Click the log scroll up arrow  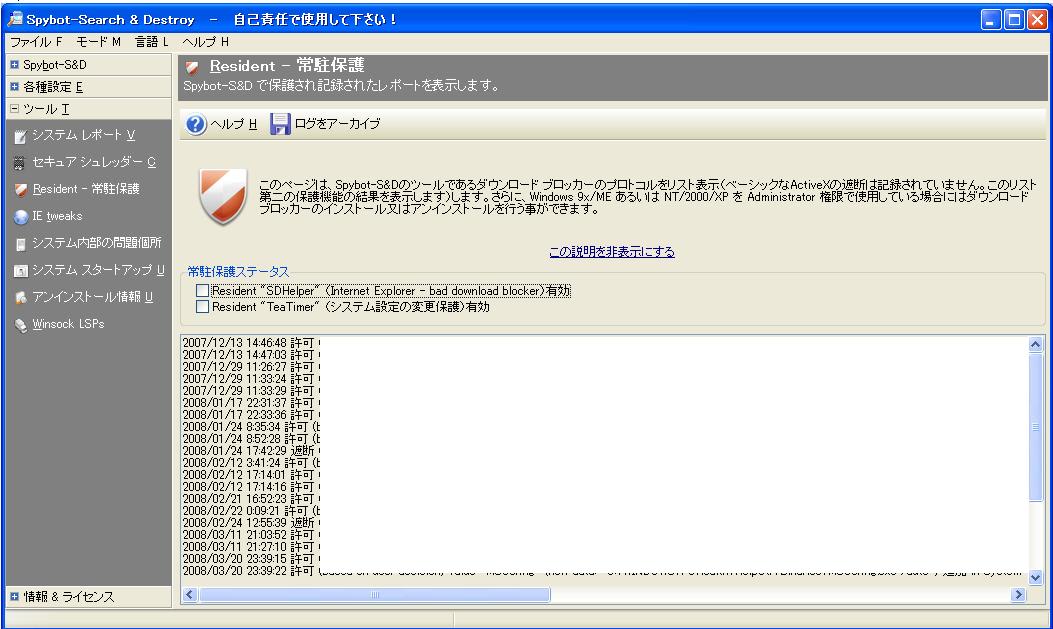pos(1036,344)
